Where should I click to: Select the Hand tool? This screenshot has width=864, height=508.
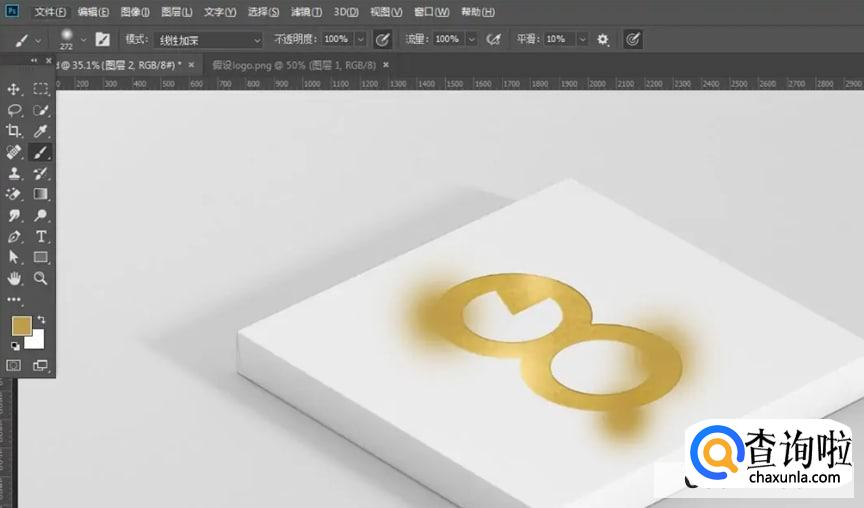[14, 278]
